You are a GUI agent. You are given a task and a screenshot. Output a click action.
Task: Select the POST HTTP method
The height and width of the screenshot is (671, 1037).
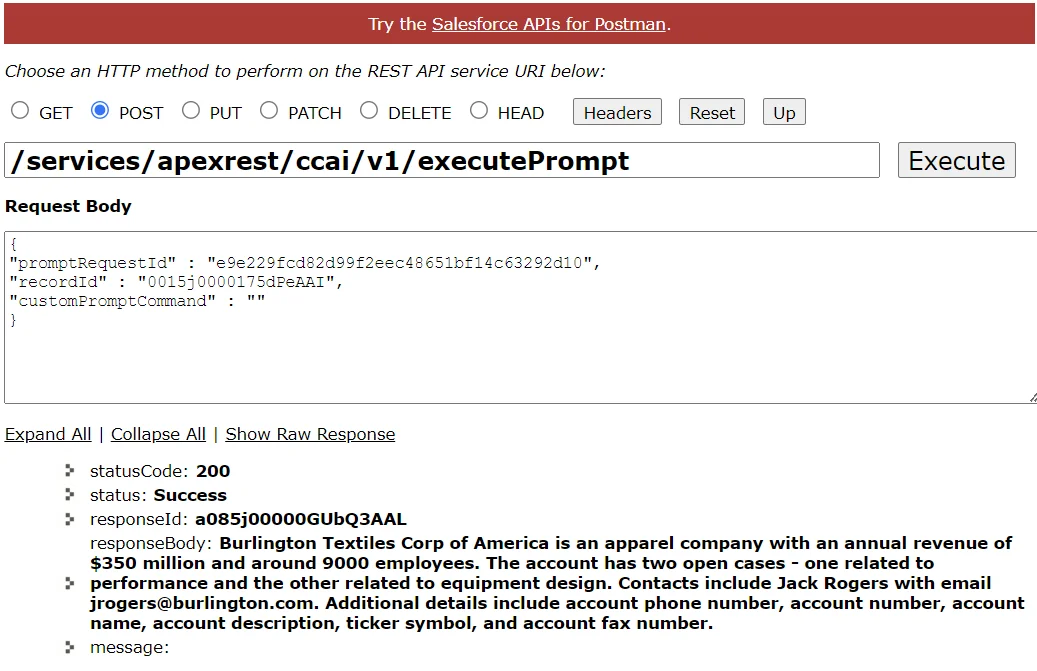click(x=100, y=111)
